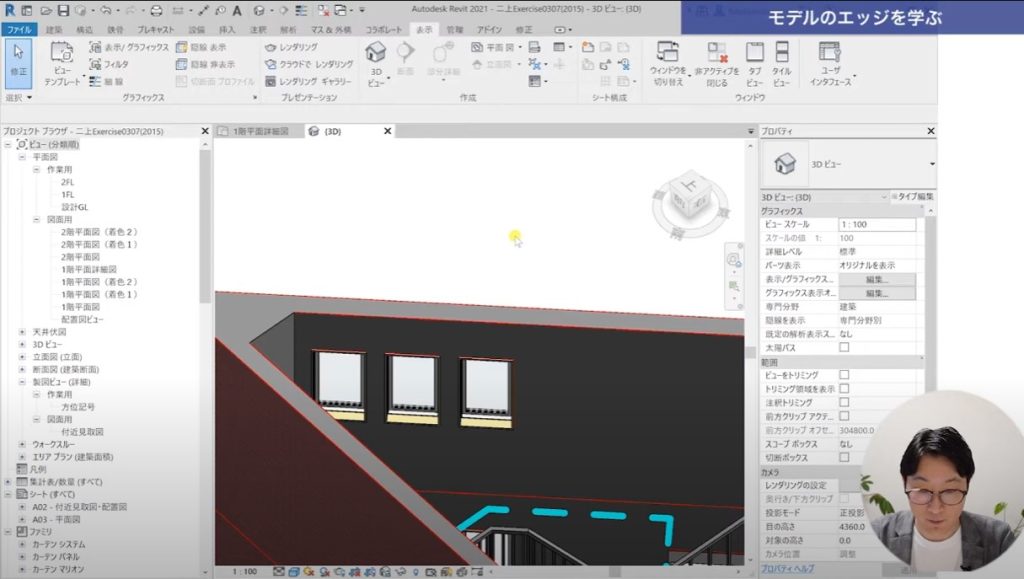Switch to the 1階平面詳細図 view tab
Viewport: 1024px width, 579px height.
(x=260, y=131)
